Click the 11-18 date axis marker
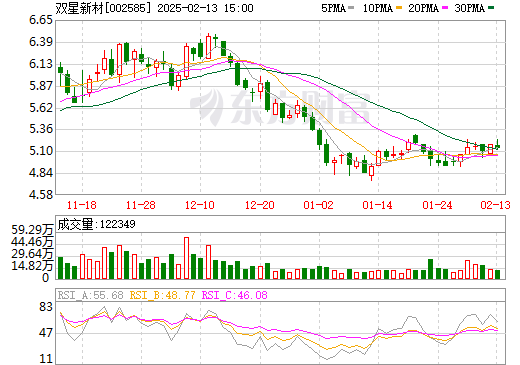Viewport: 520px width, 365px height. click(x=82, y=205)
